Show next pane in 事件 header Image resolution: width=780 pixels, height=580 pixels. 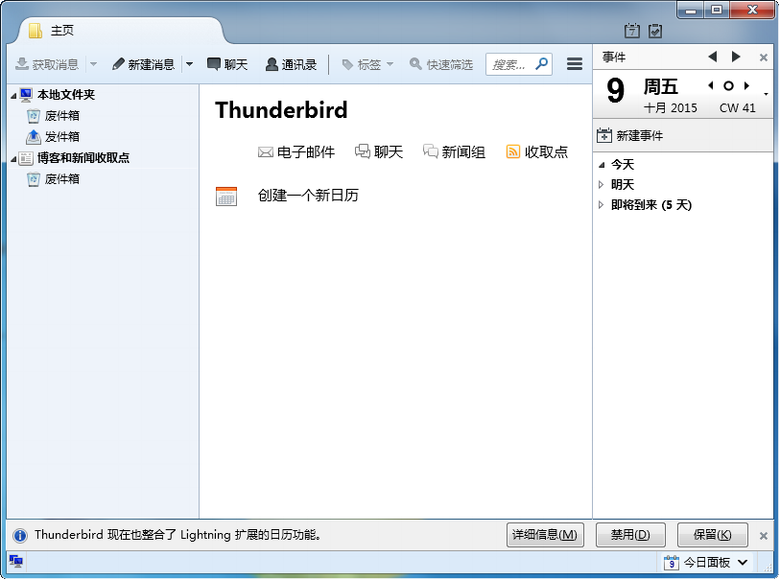pyautogui.click(x=736, y=57)
